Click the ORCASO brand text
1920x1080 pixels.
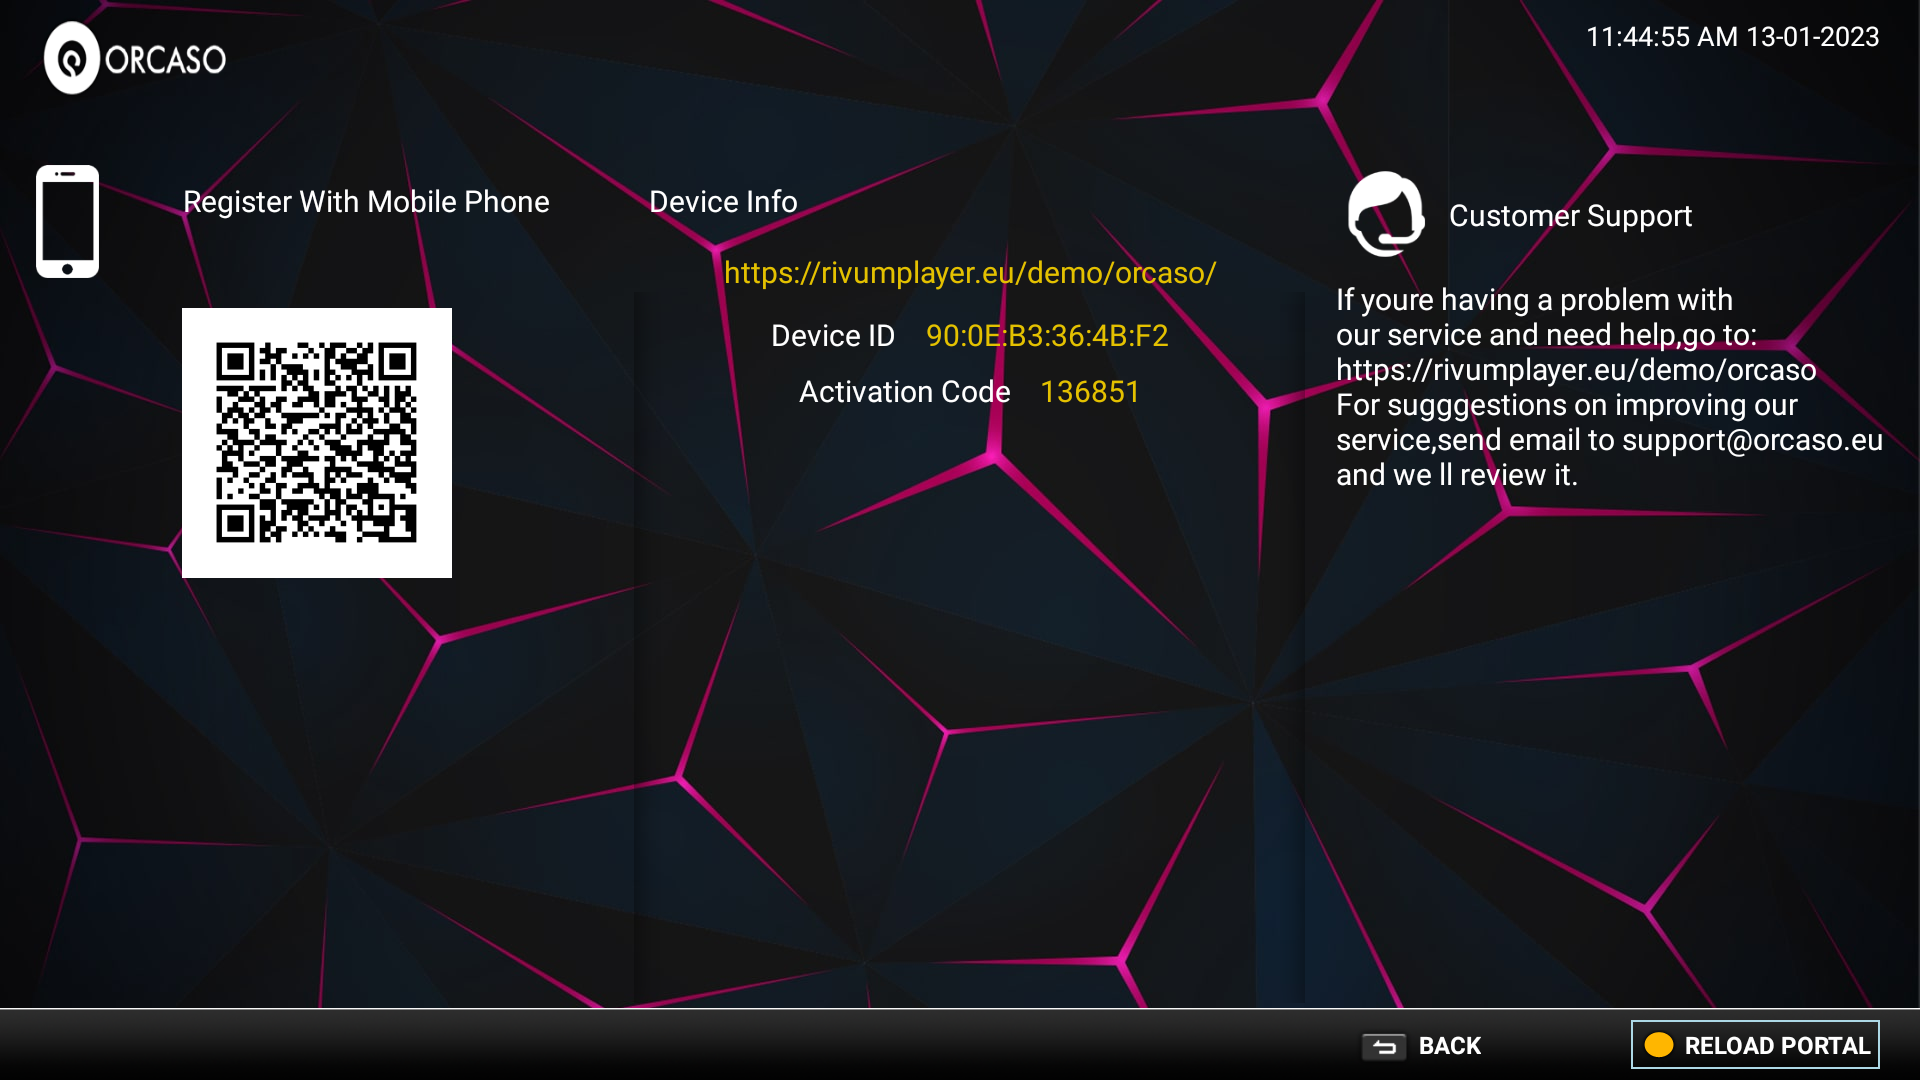point(166,60)
